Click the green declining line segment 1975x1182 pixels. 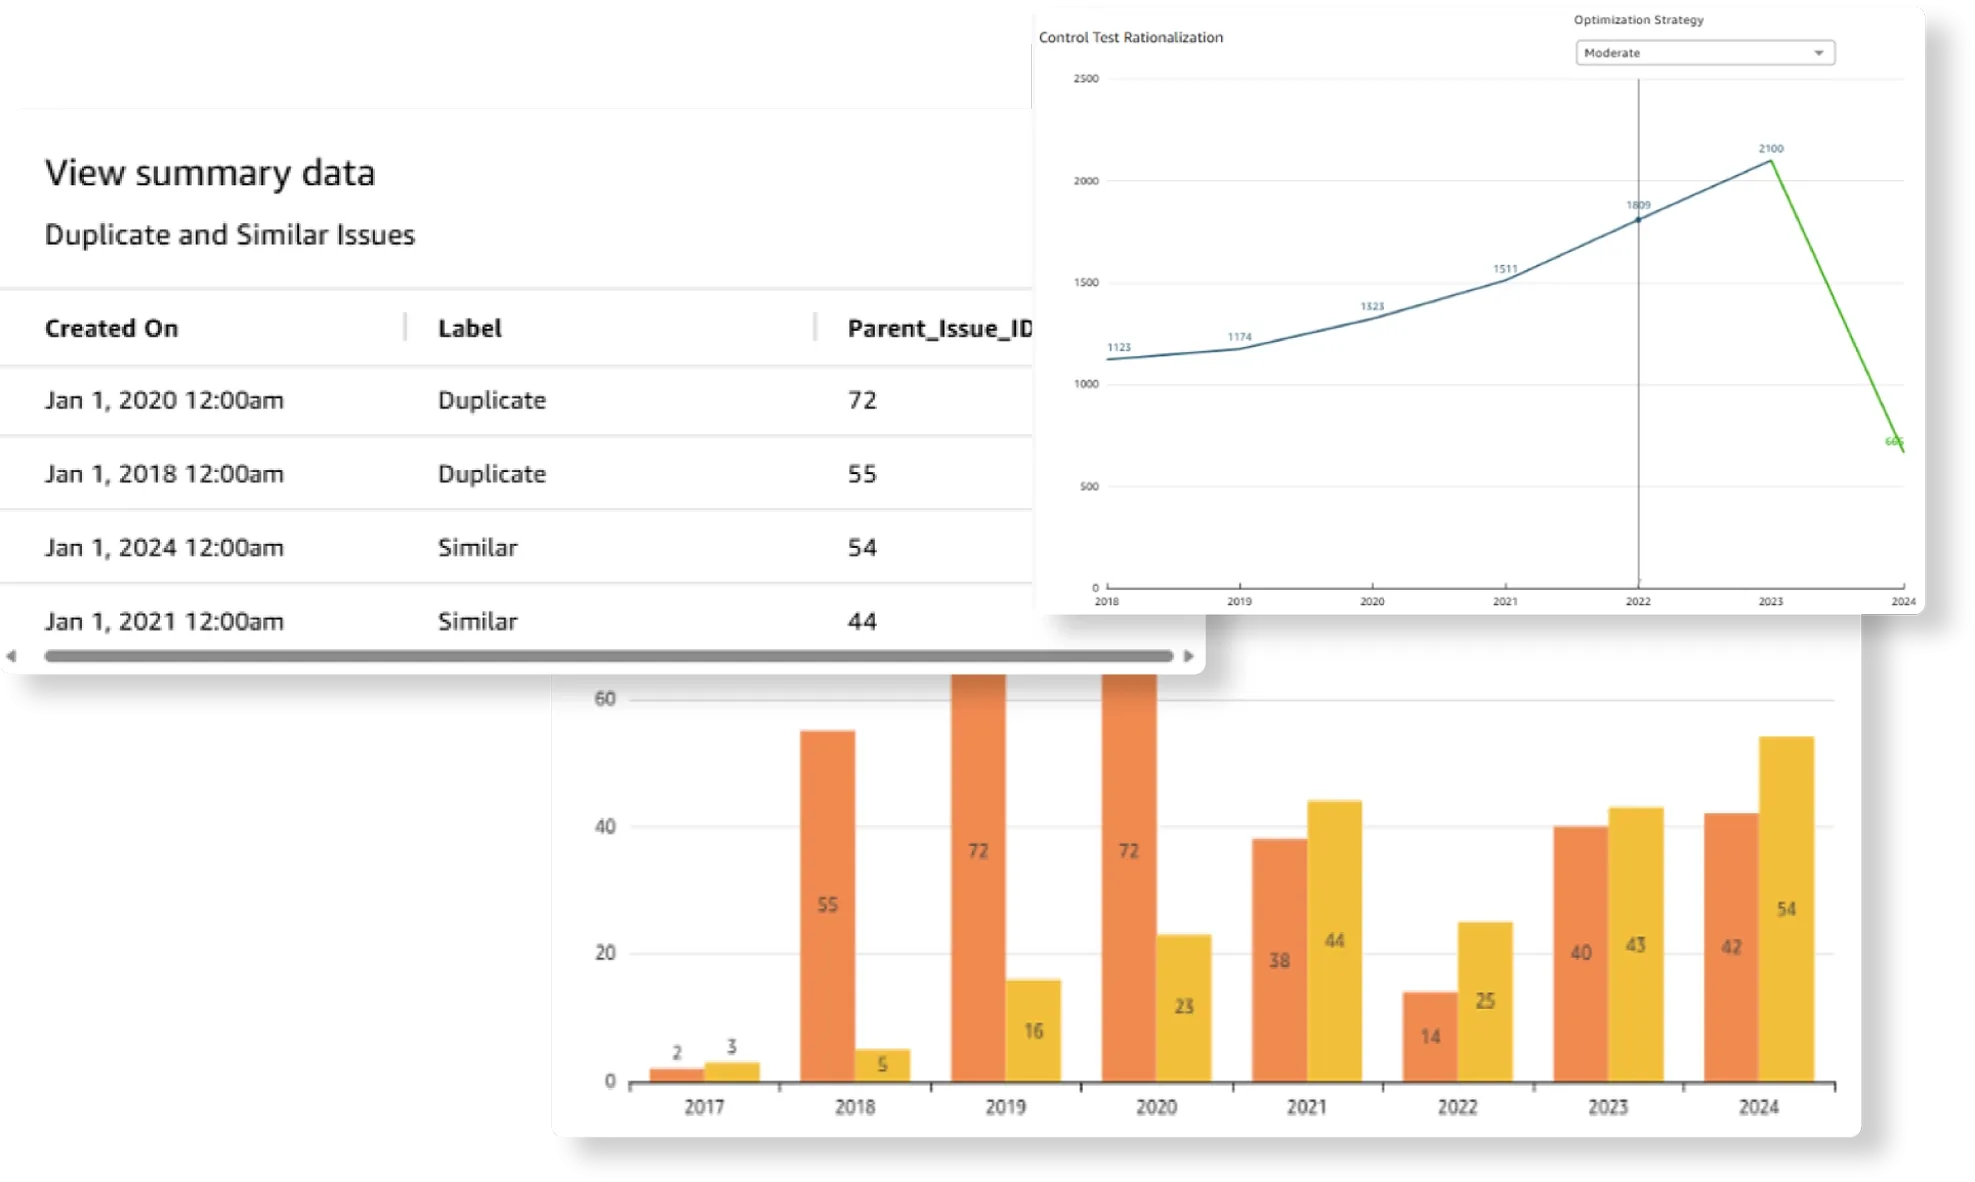point(1836,305)
